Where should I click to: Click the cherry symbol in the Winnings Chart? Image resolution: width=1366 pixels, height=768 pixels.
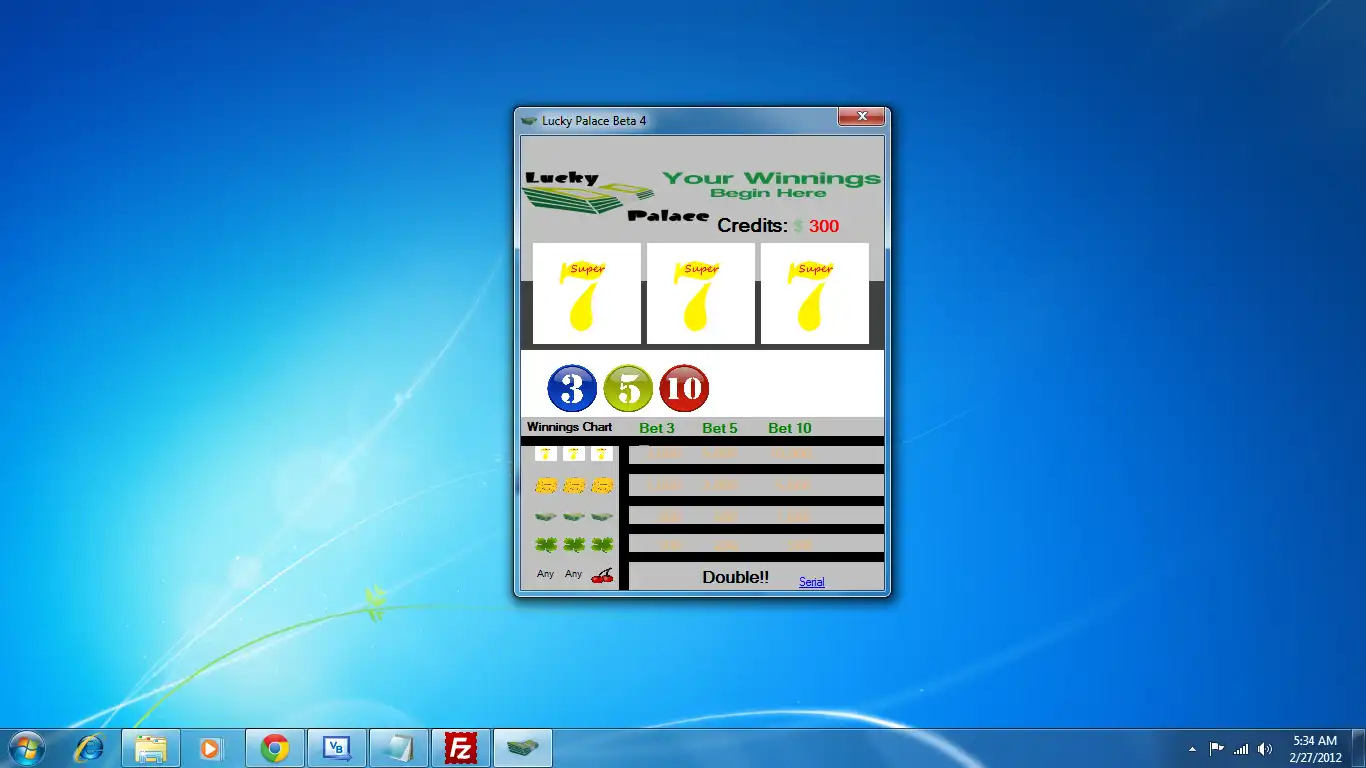pos(602,575)
